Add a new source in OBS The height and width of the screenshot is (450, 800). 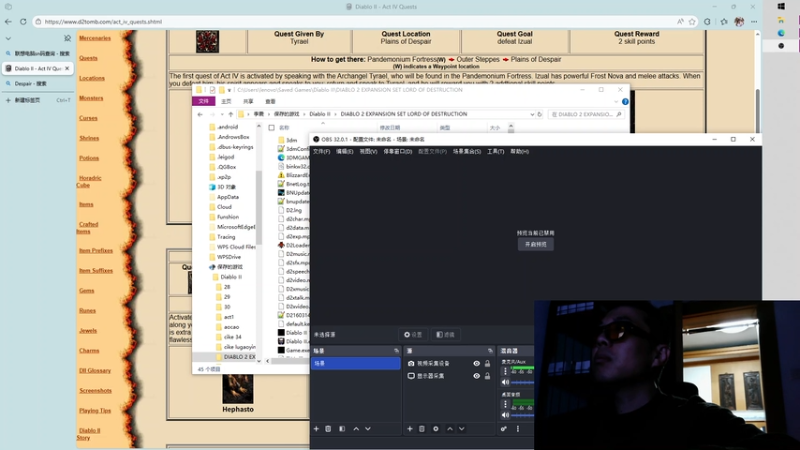410,429
